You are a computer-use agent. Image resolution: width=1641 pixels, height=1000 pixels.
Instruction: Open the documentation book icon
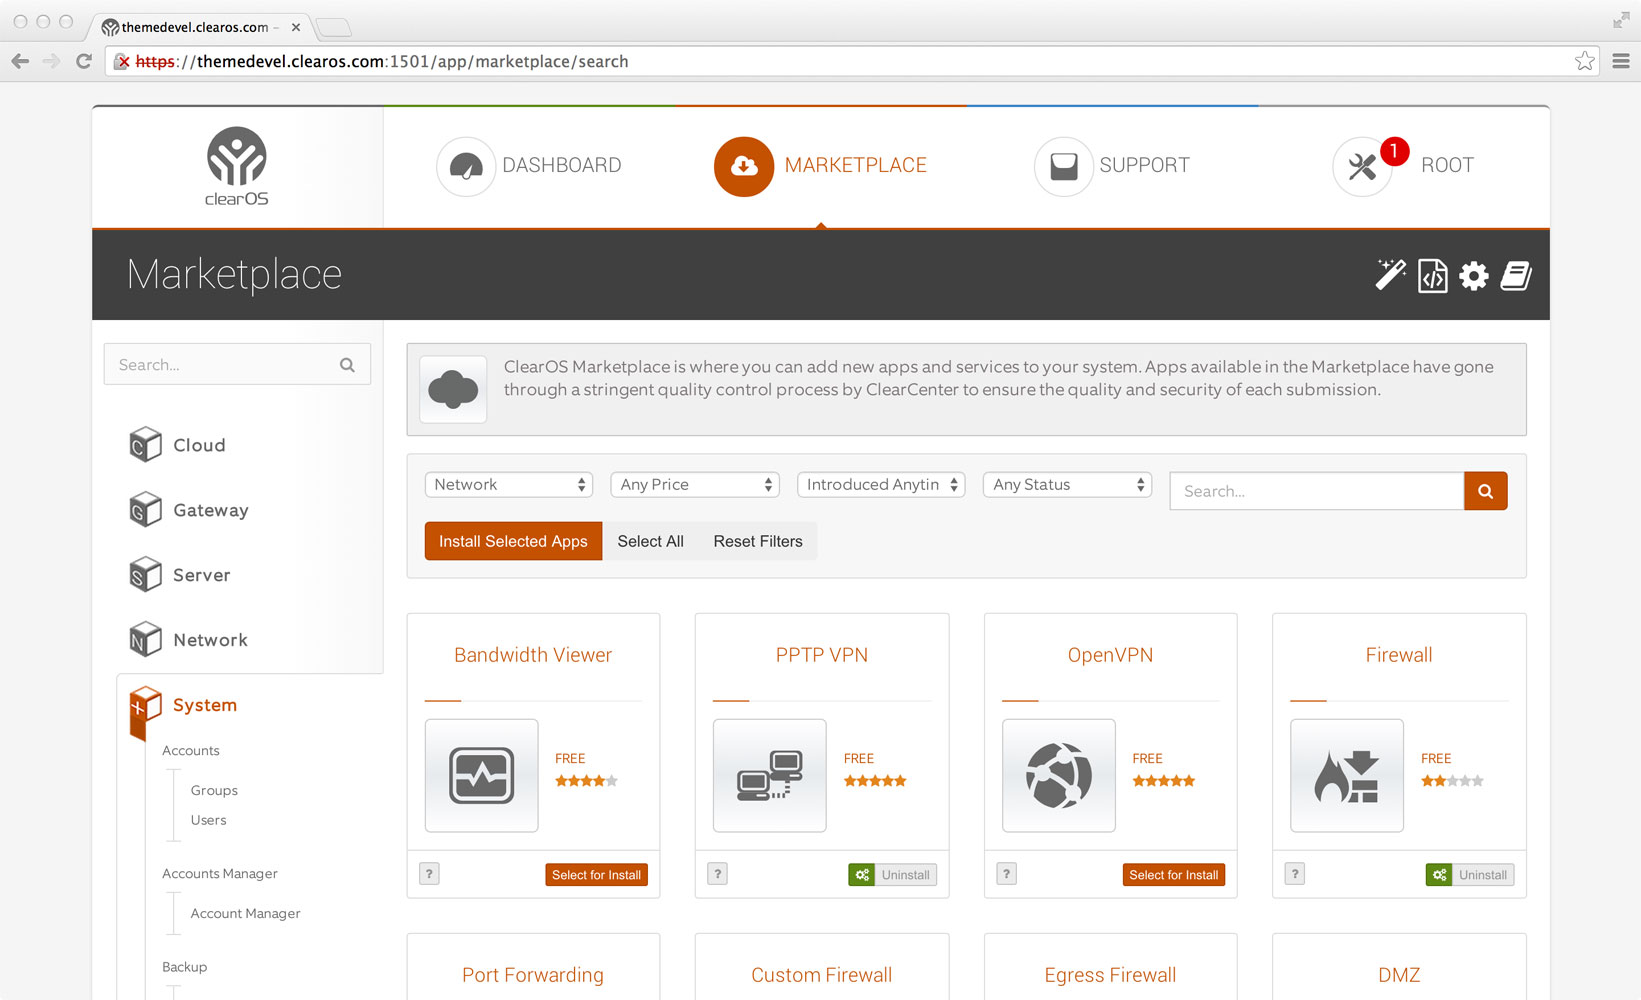[x=1516, y=275]
